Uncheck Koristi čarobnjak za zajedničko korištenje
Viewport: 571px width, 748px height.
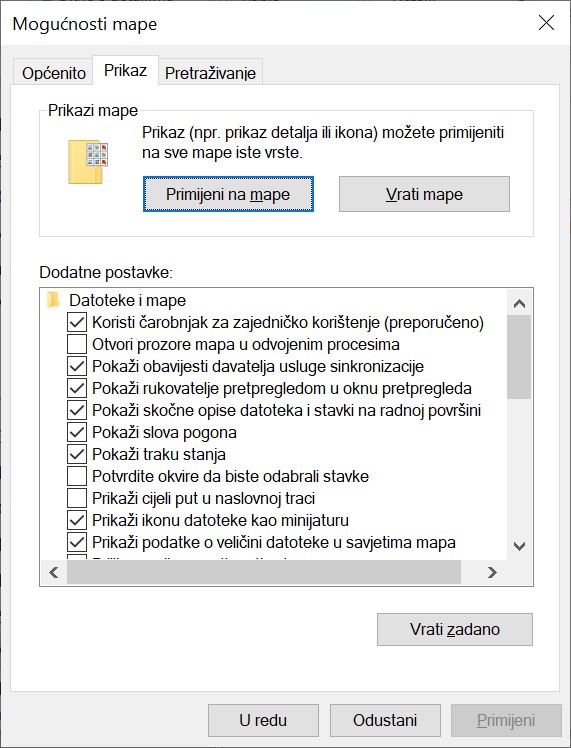coord(77,322)
